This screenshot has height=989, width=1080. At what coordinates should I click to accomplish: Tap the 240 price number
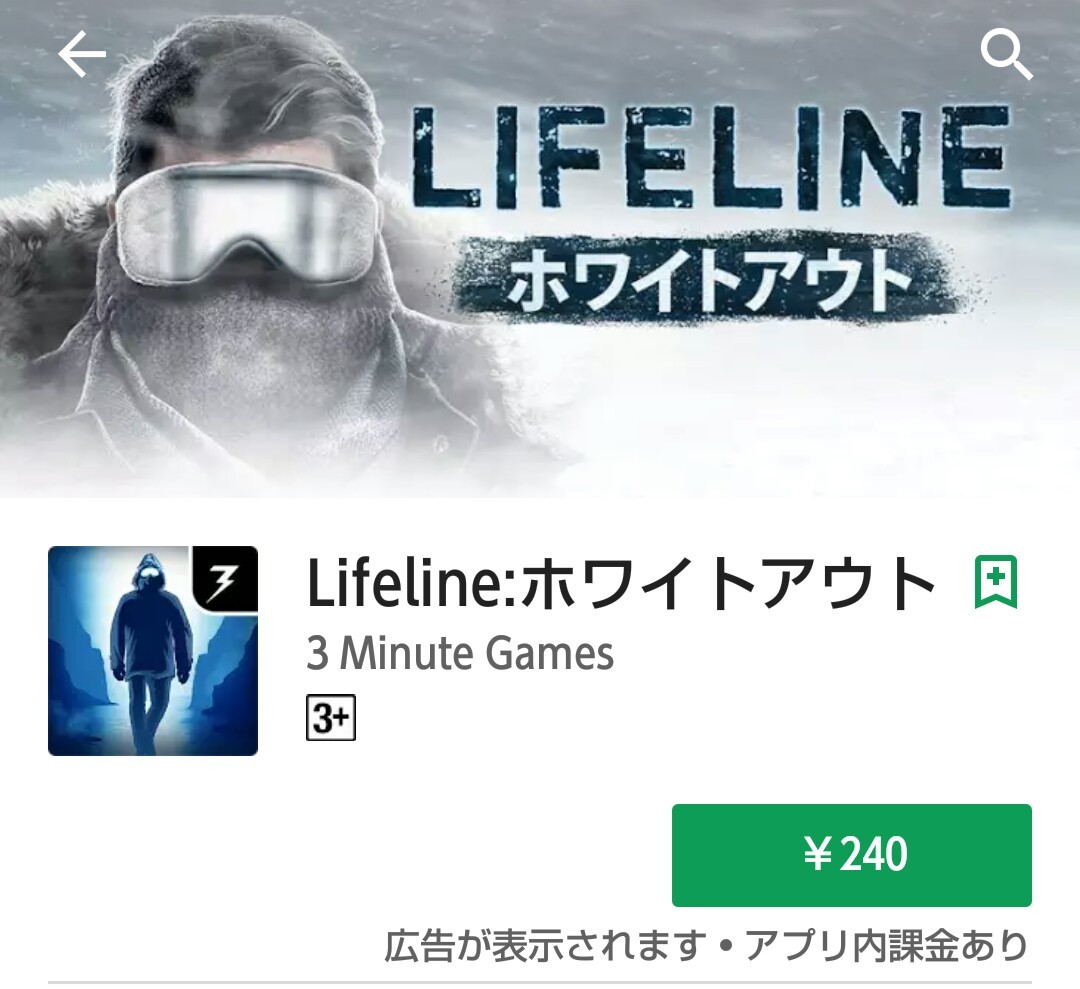coord(874,855)
